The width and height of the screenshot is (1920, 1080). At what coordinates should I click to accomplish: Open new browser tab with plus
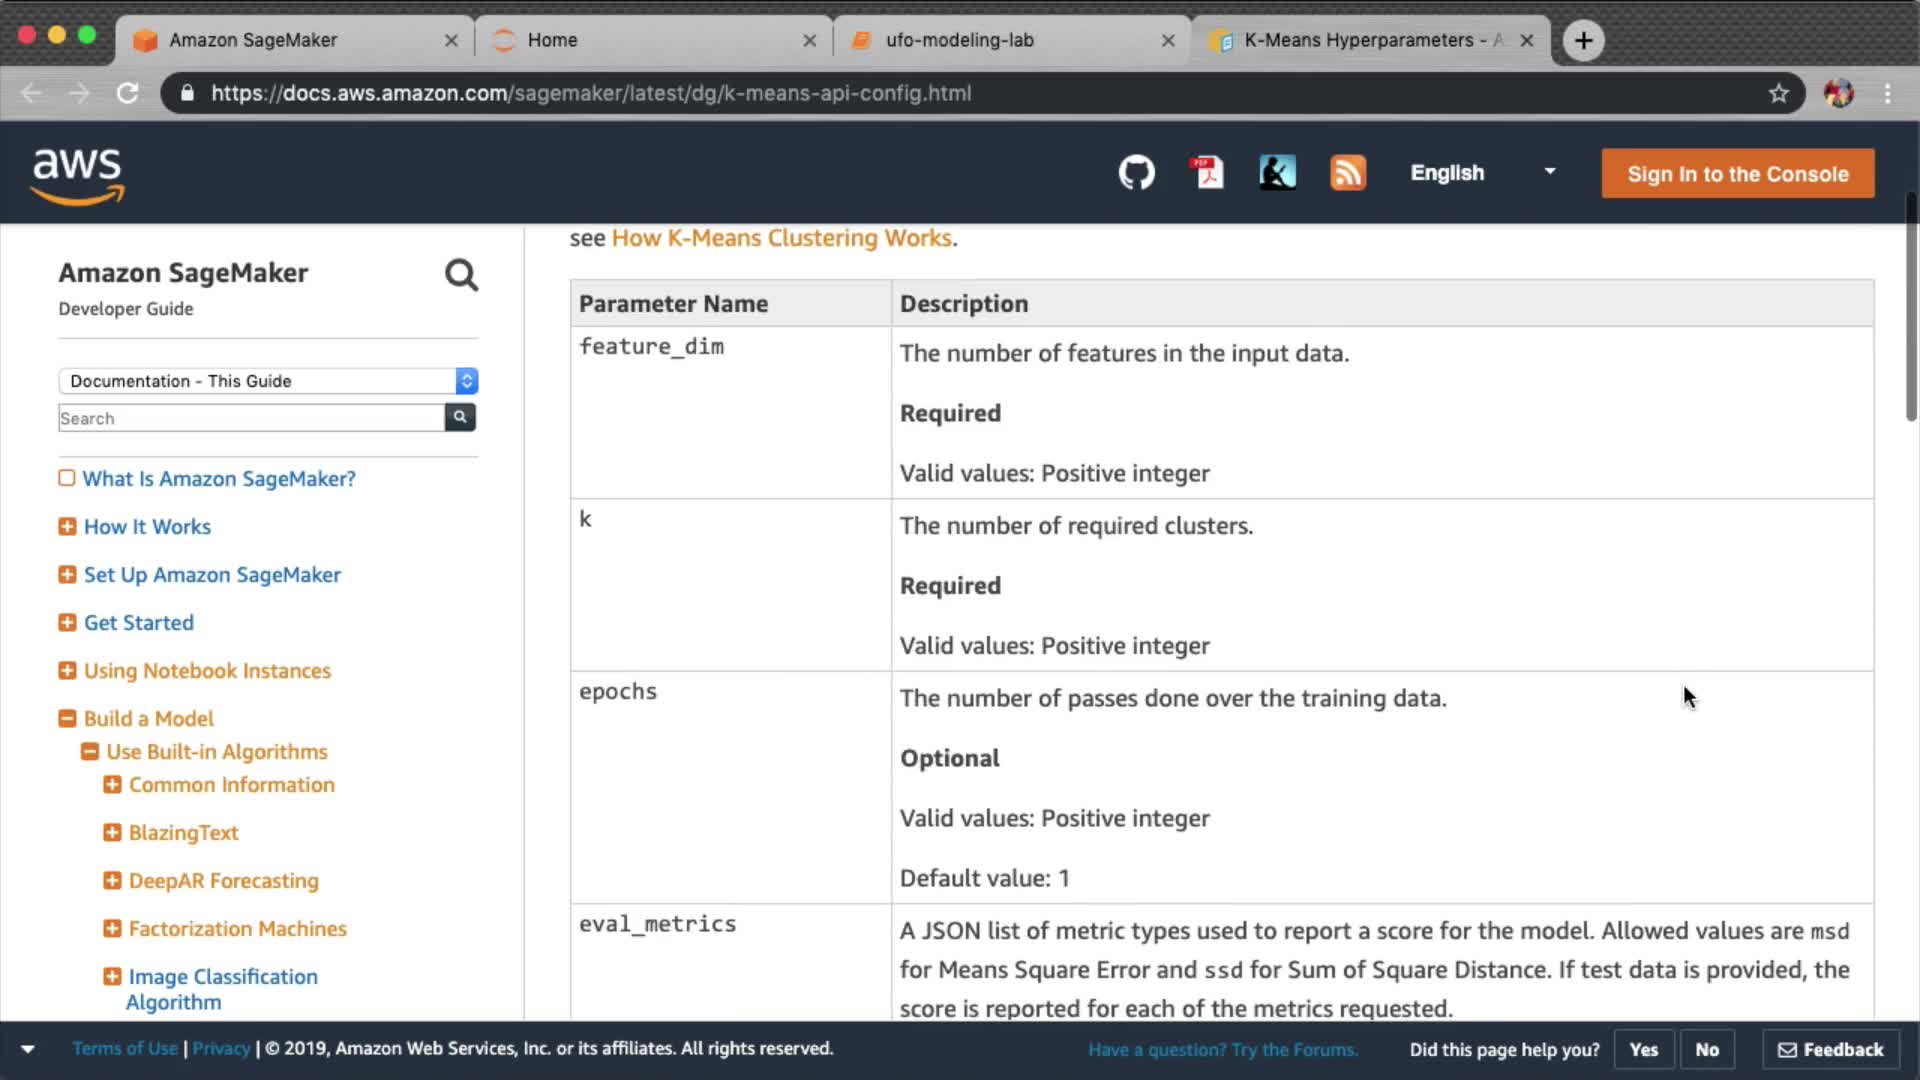(x=1583, y=40)
